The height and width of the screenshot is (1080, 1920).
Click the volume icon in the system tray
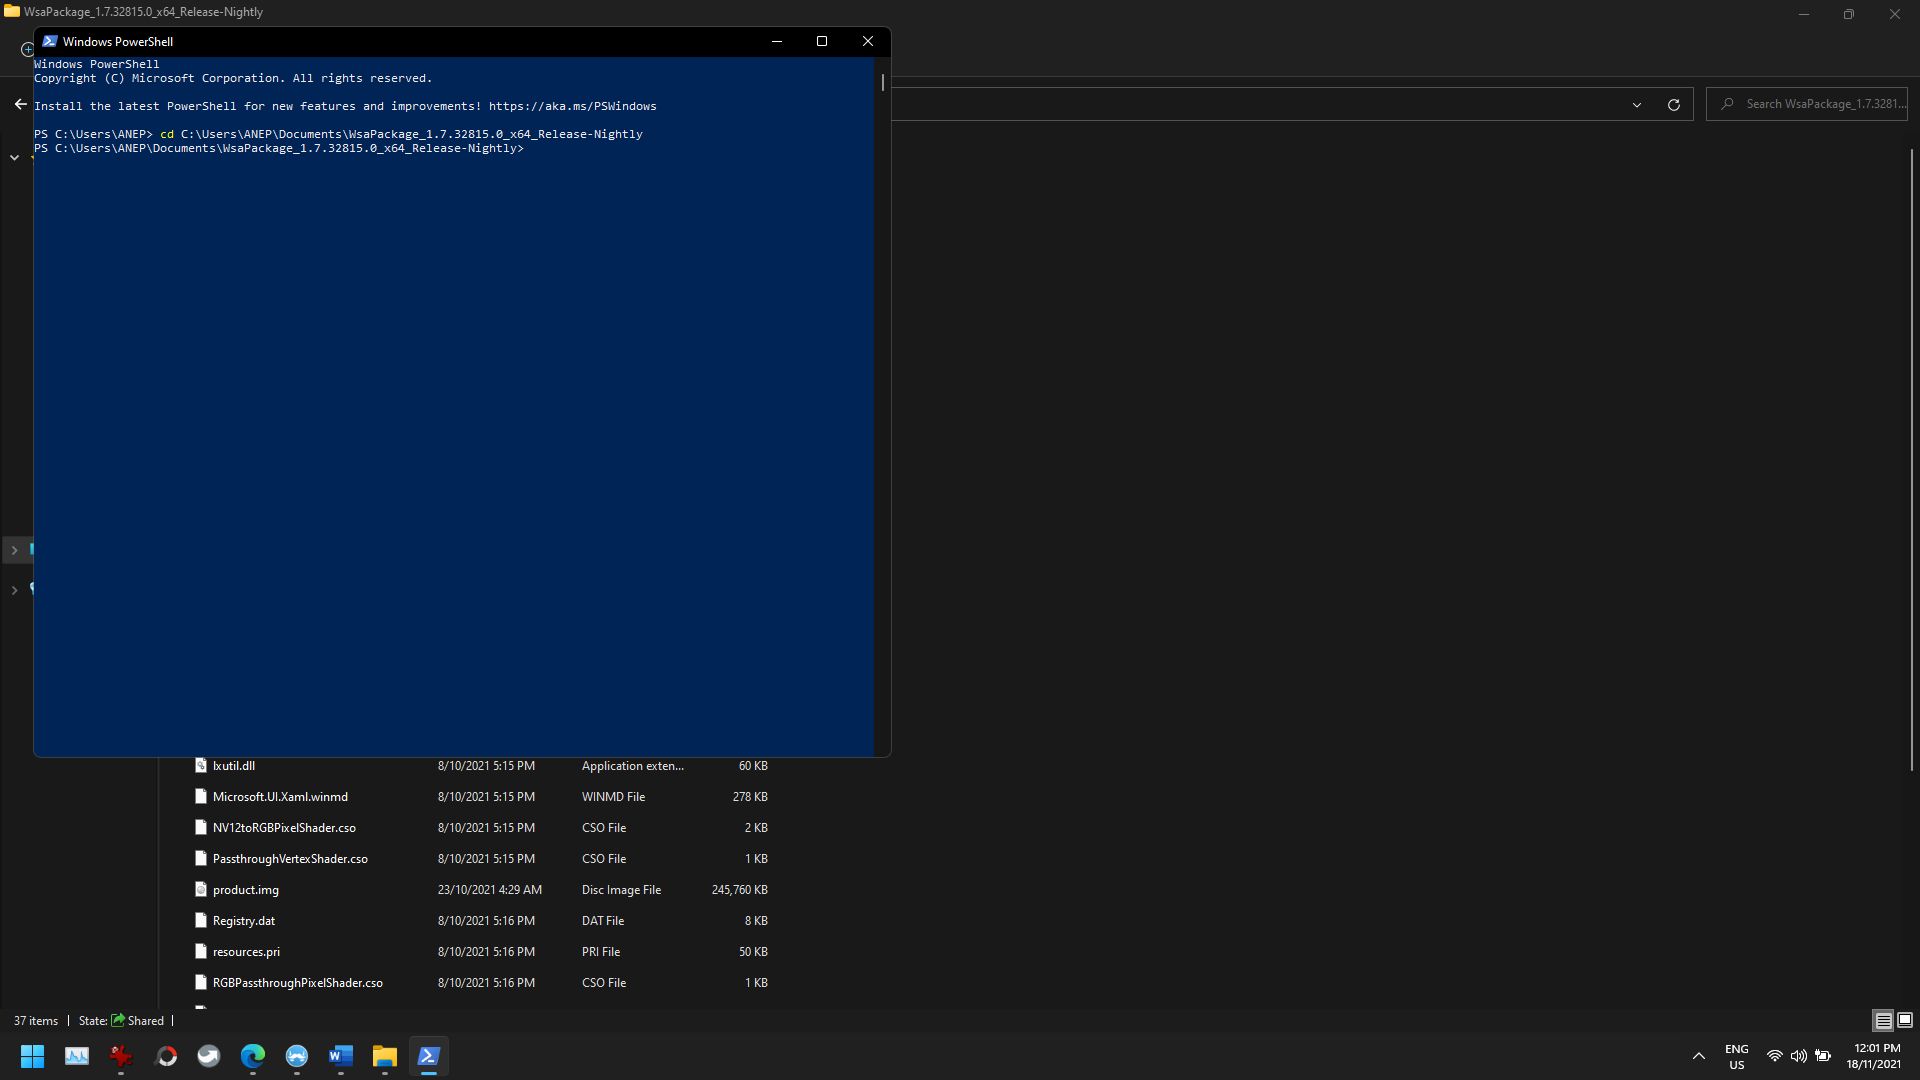tap(1800, 1055)
